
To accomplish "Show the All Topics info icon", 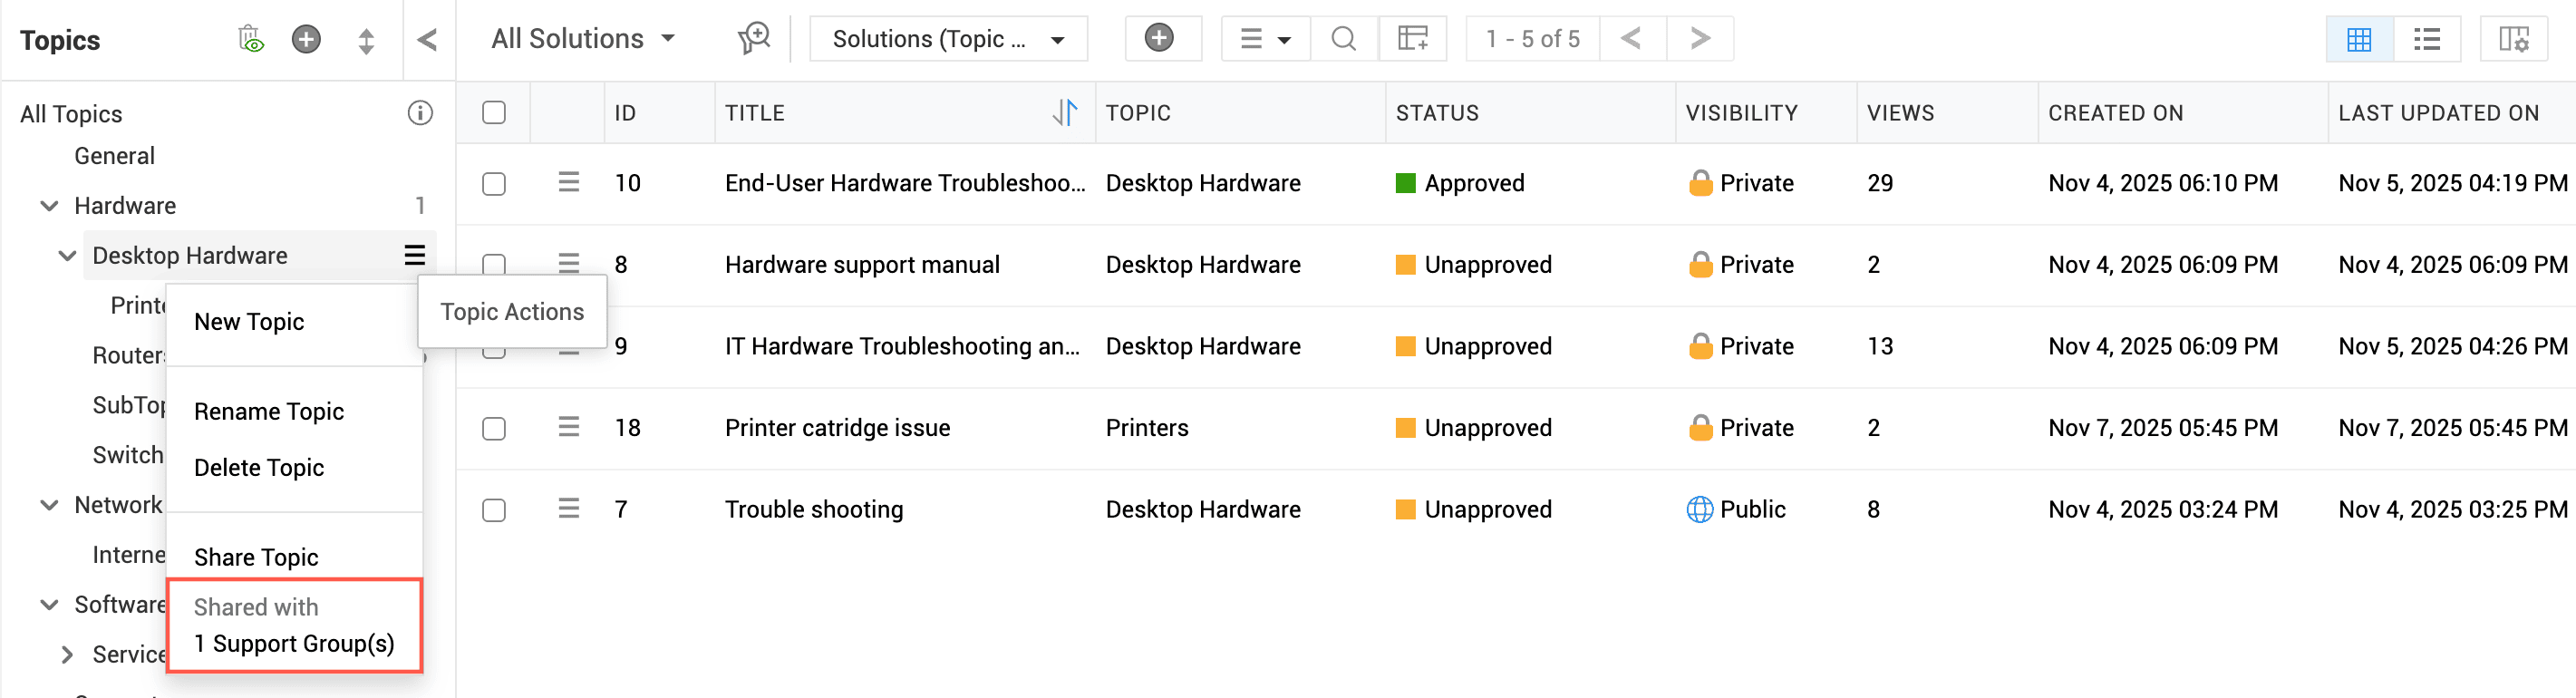I will tap(420, 113).
